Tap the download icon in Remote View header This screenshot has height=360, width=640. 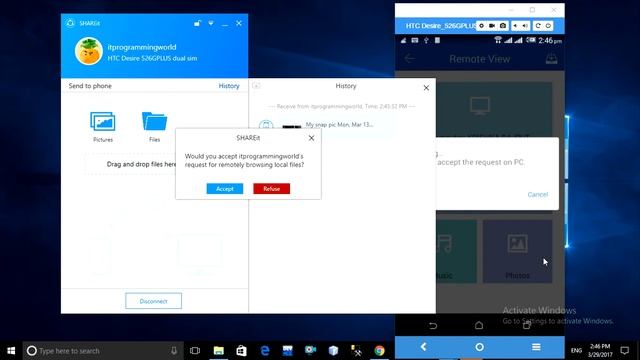551,59
